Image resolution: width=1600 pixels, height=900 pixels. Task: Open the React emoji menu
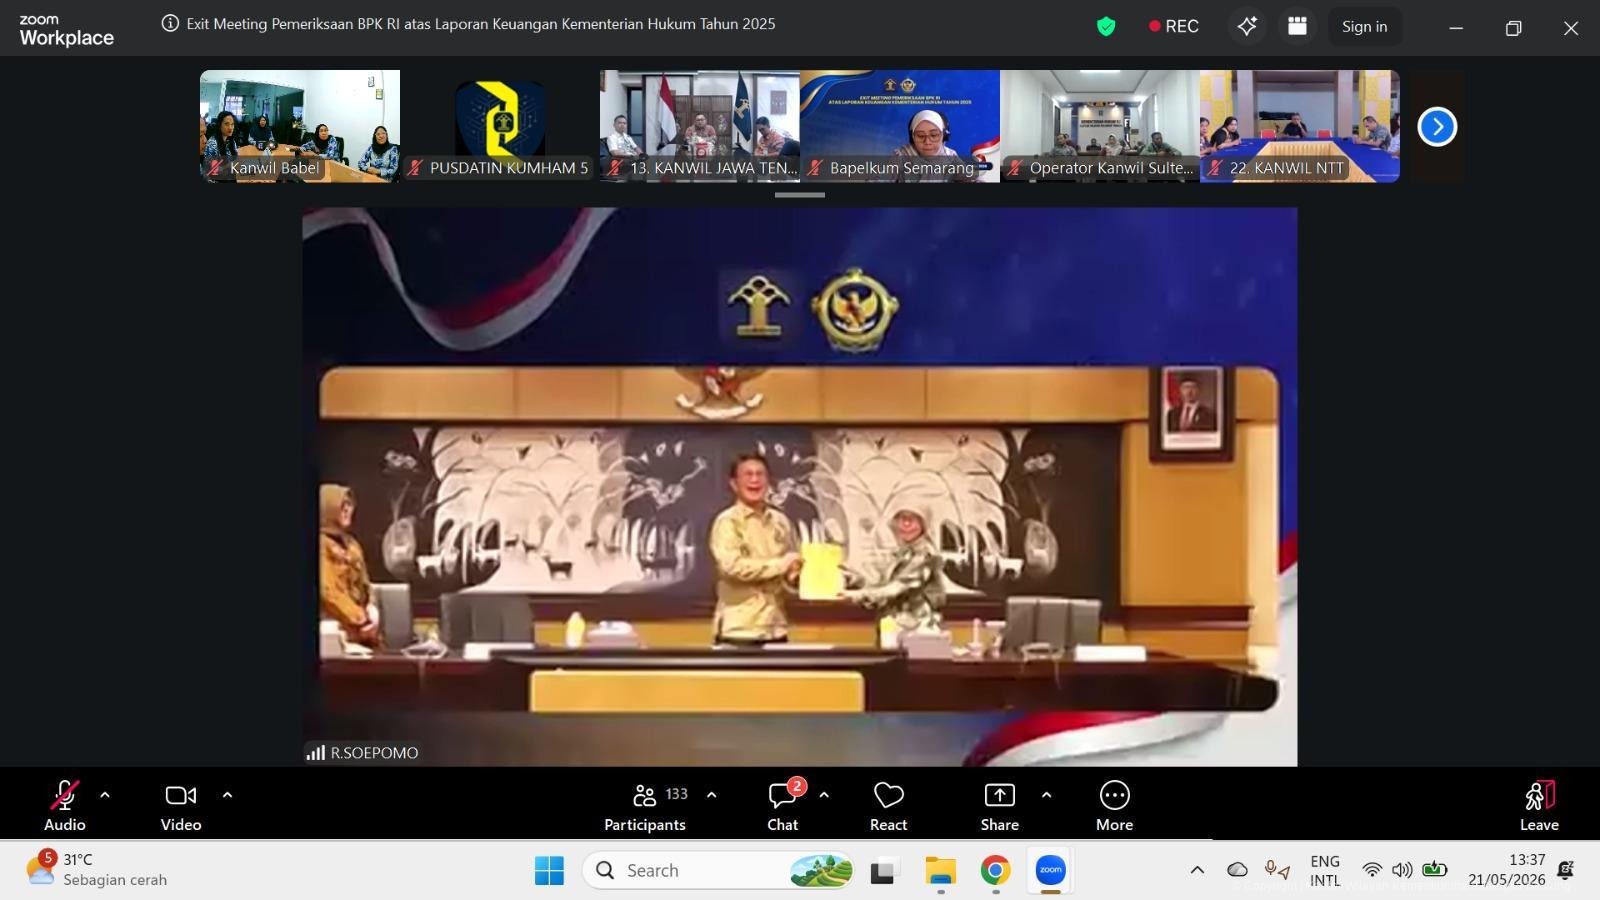click(x=888, y=805)
